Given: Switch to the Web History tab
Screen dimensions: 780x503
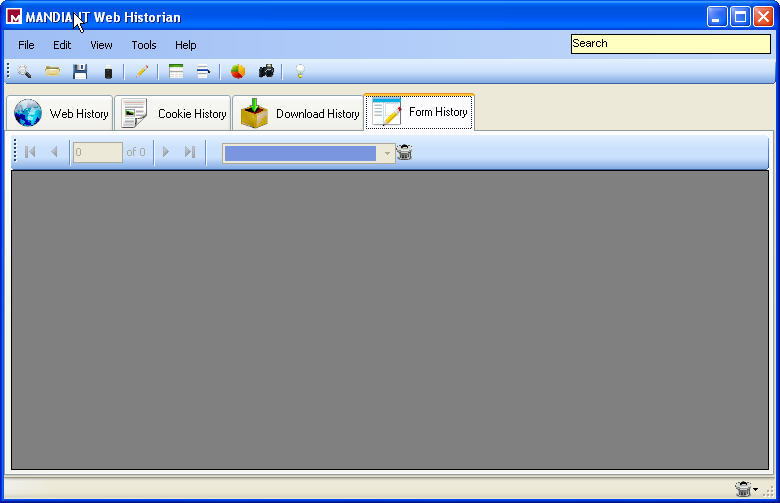Looking at the screenshot, I should [x=60, y=113].
